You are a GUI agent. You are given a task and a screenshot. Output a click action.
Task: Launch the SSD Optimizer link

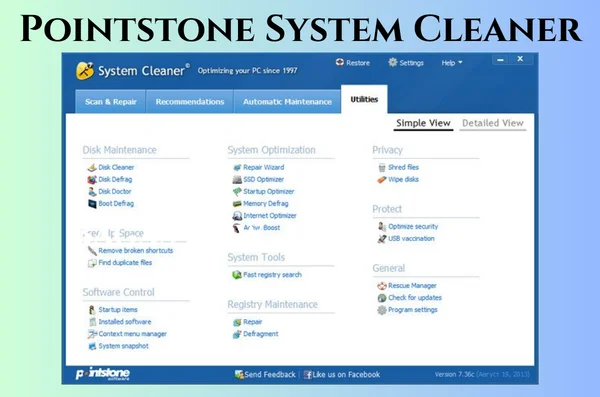pos(264,180)
